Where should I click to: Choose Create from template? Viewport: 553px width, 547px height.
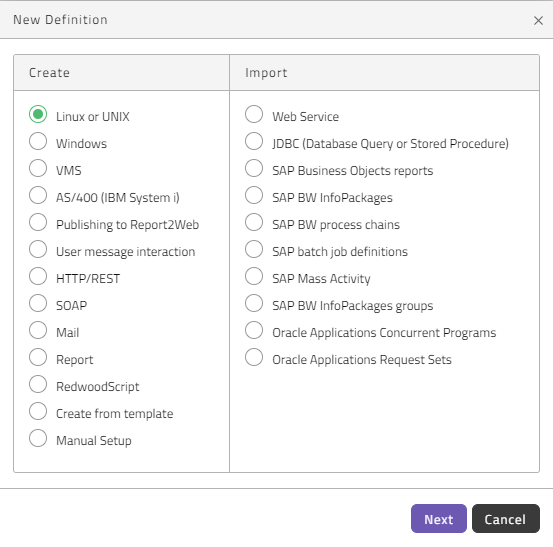click(38, 411)
